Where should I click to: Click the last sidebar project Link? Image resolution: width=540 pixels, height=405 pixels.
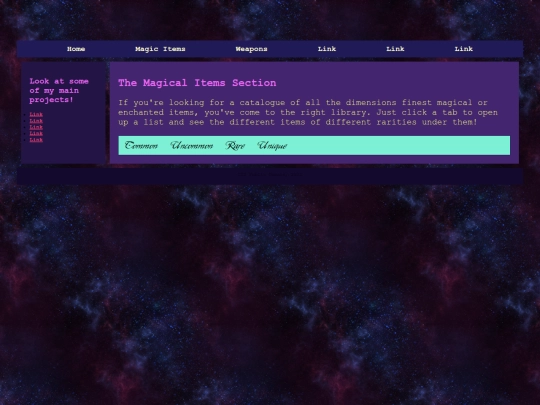[36, 139]
